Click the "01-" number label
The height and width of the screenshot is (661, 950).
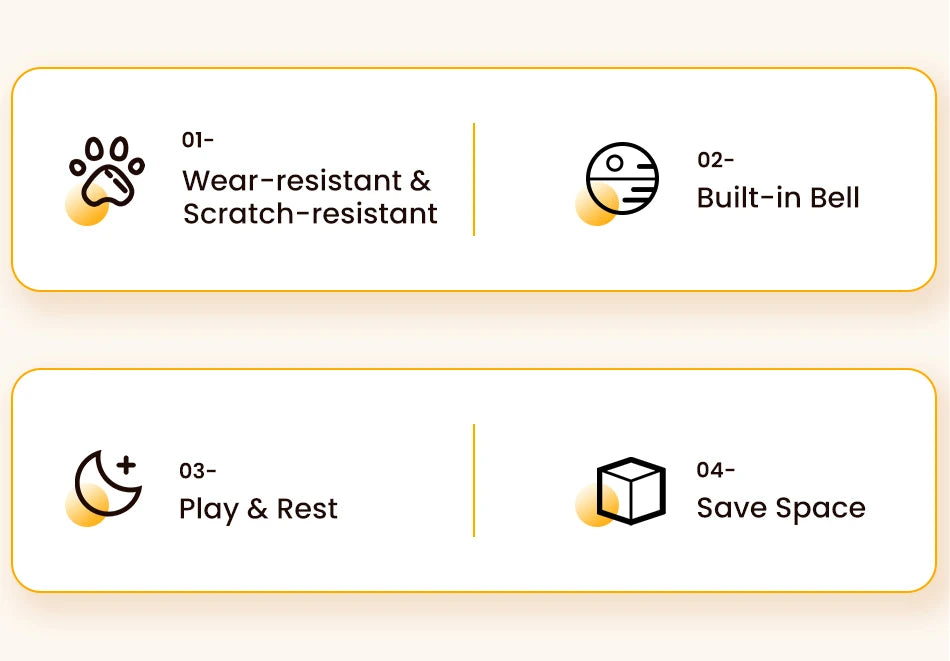tap(198, 140)
